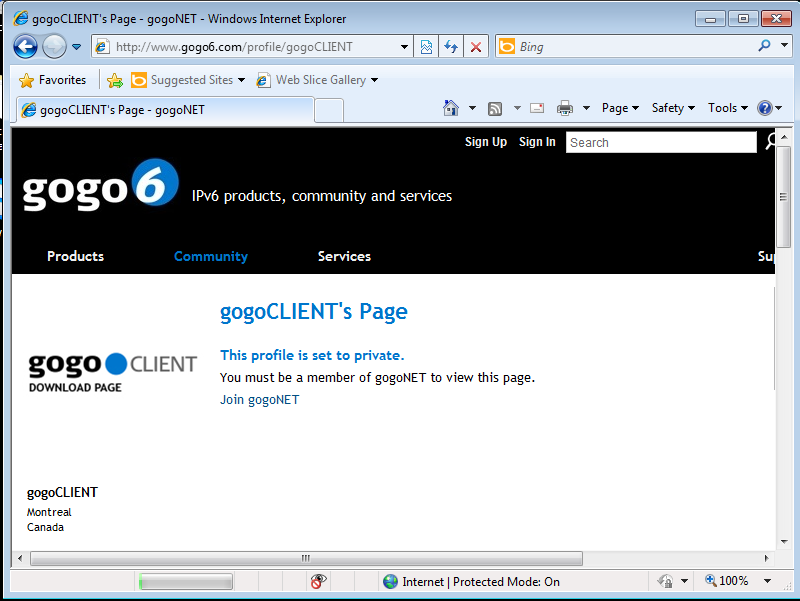Click the gogoCLIENT profile name text
The image size is (800, 601).
[x=62, y=492]
